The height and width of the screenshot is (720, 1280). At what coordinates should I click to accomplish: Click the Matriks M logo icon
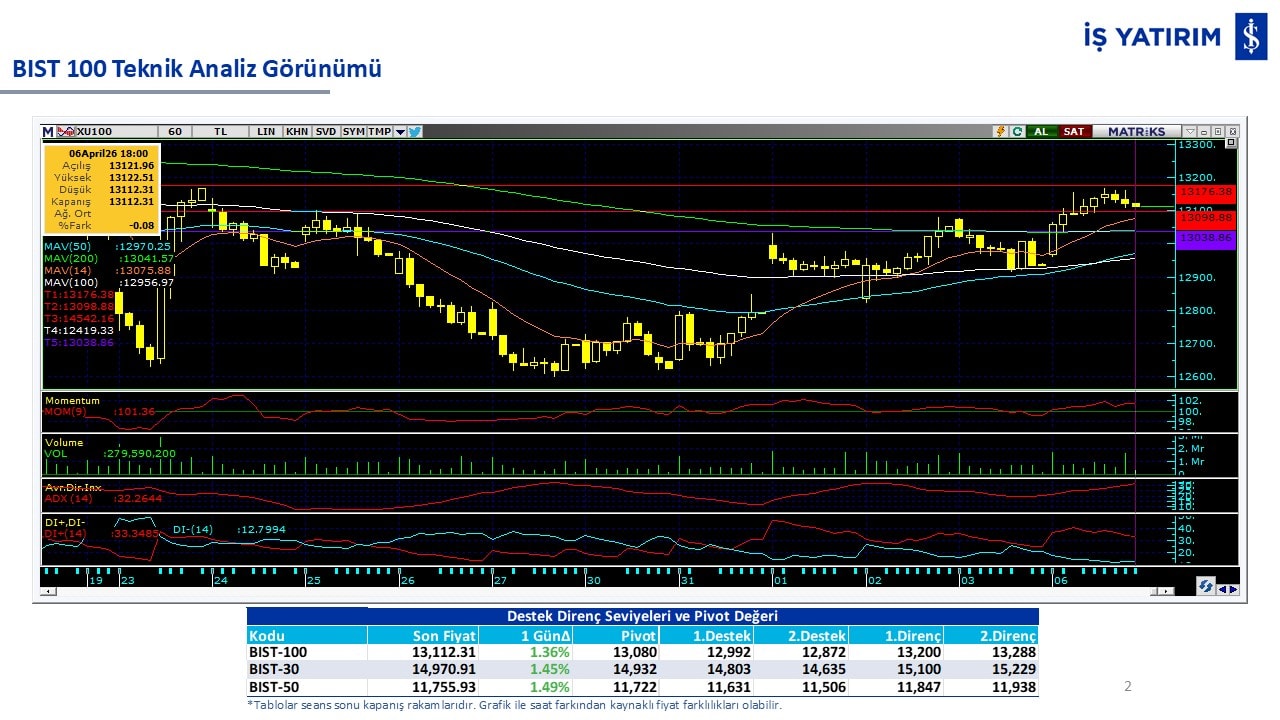(47, 131)
